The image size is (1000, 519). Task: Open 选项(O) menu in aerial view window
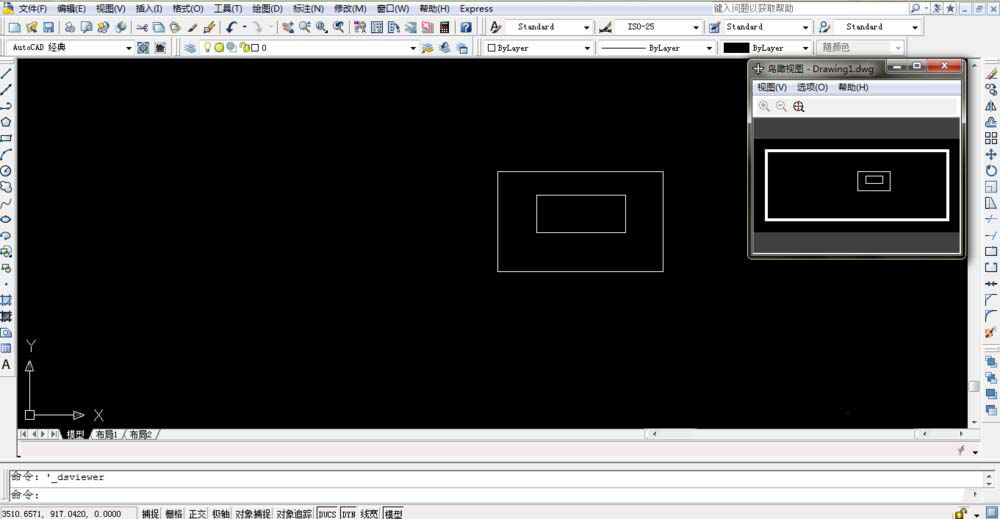[x=811, y=87]
